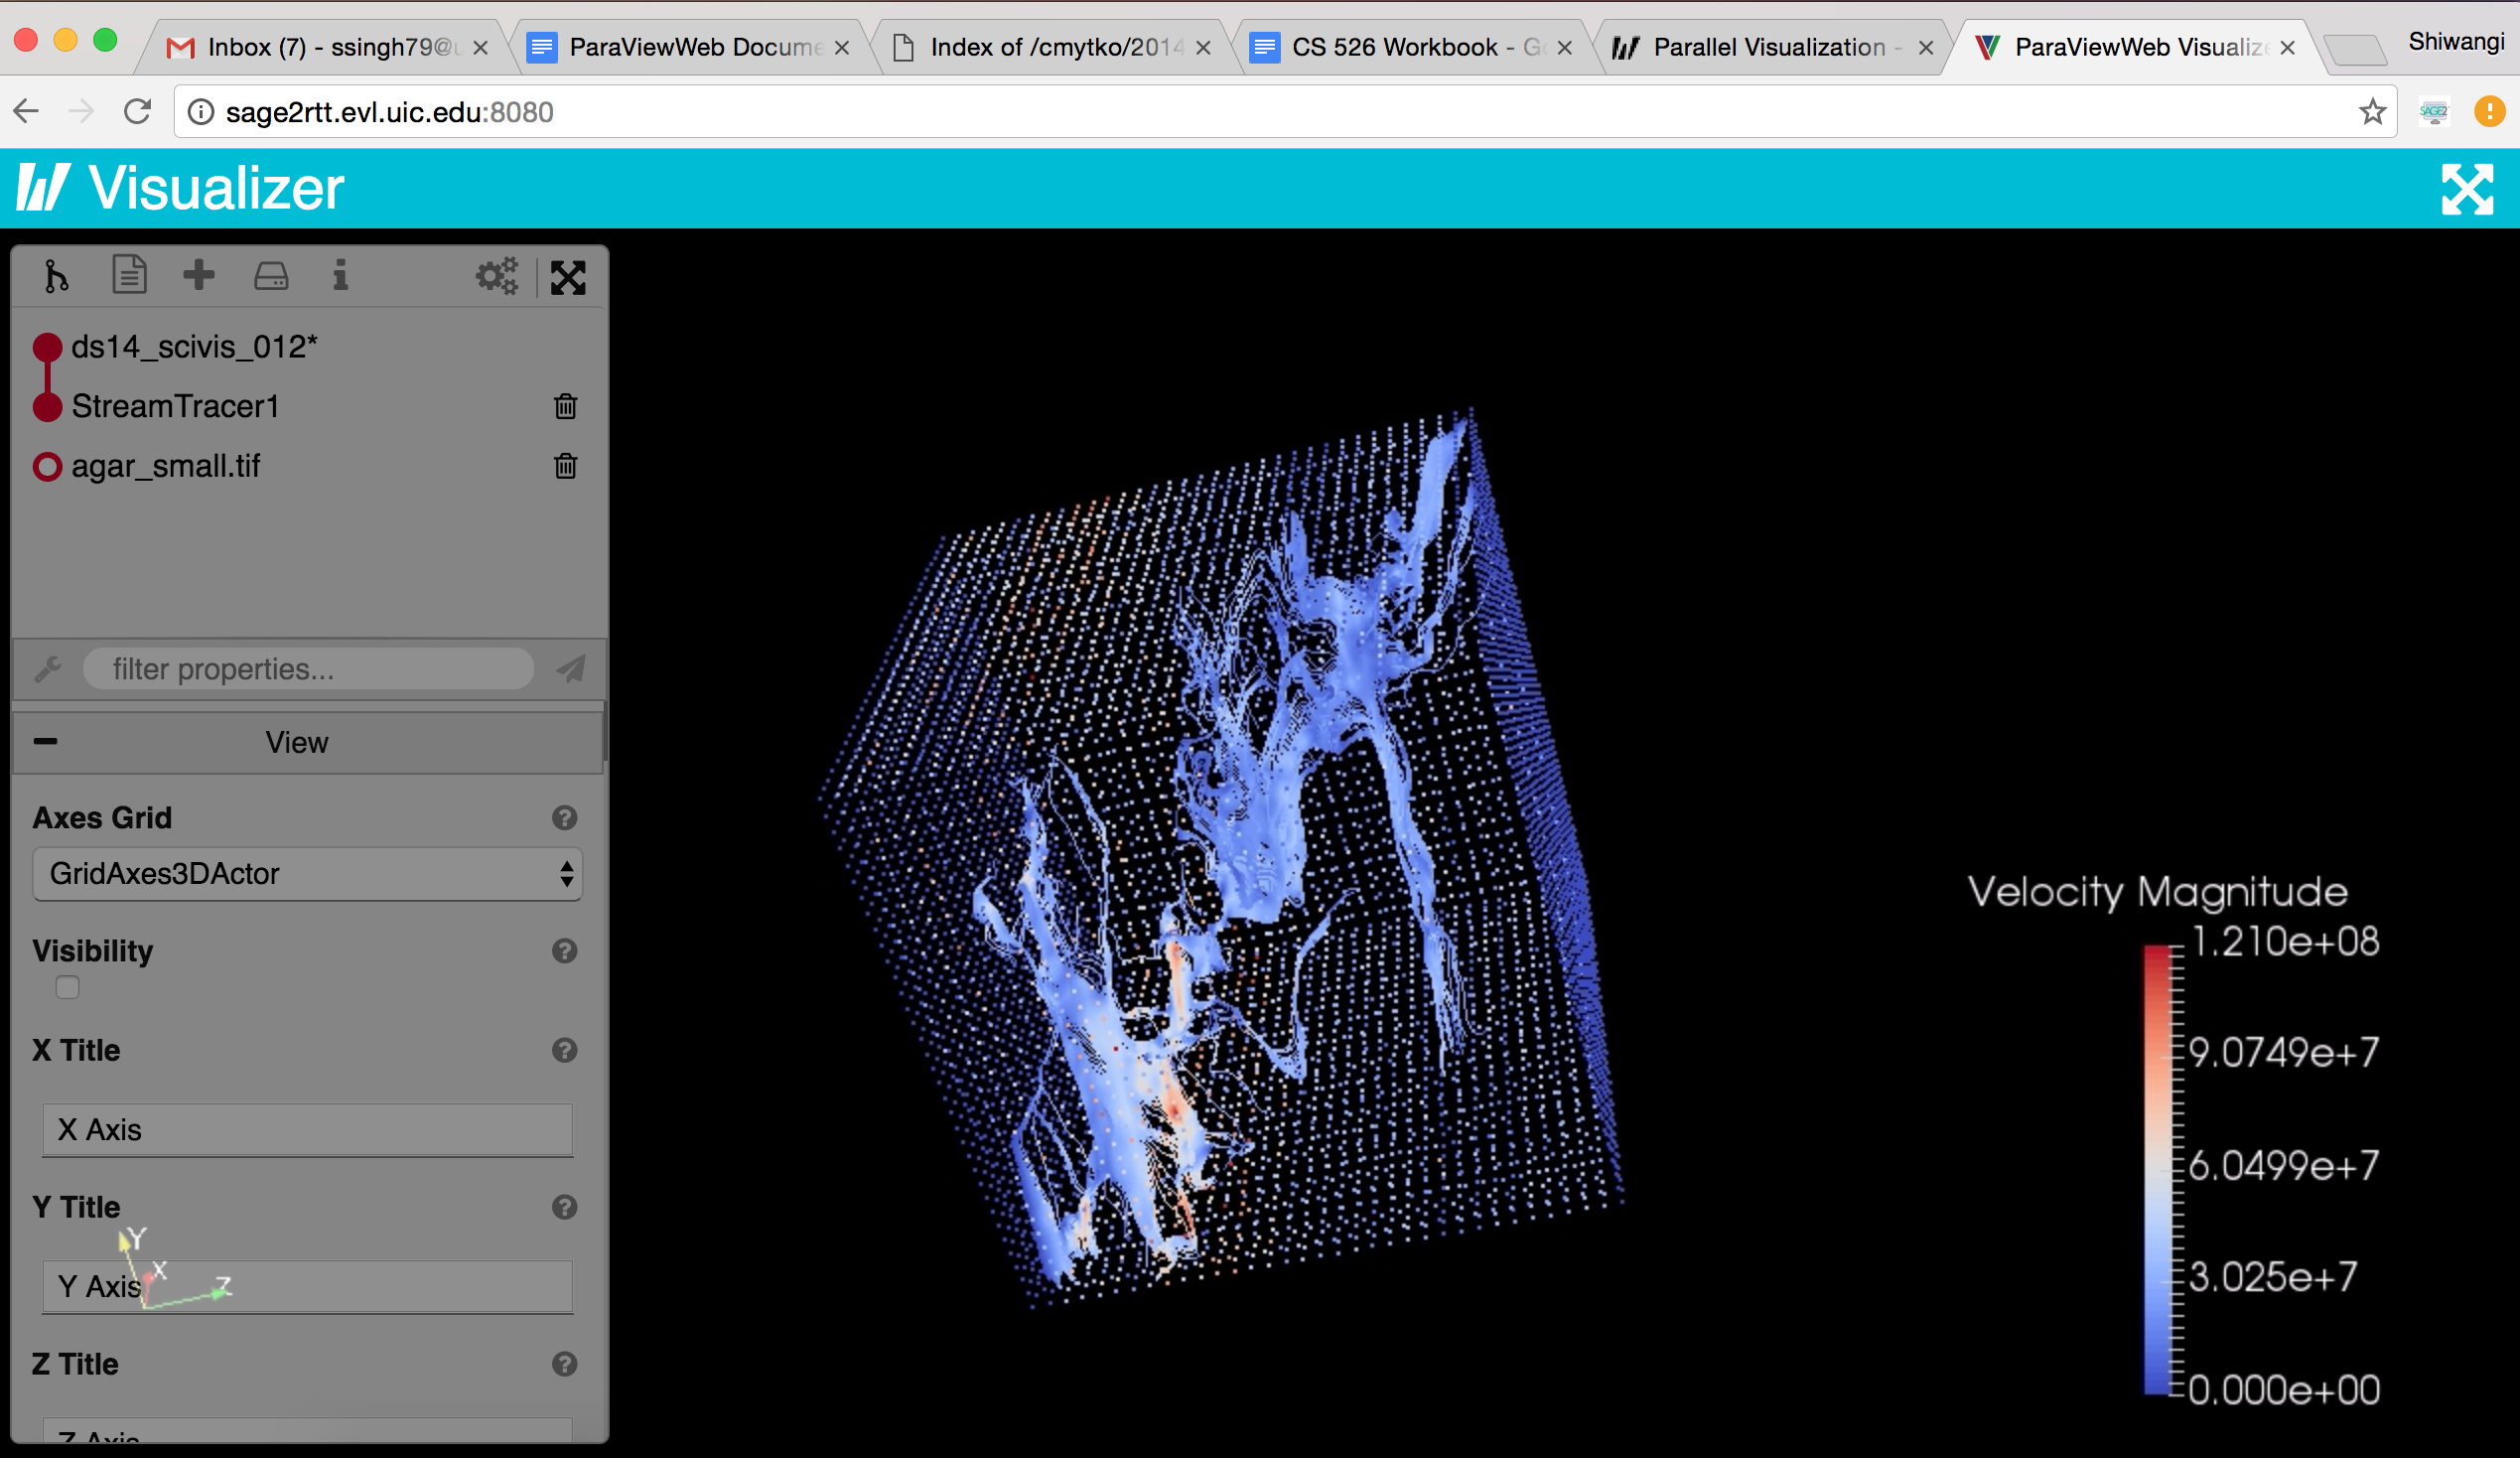Reload the browser page

pyautogui.click(x=138, y=111)
